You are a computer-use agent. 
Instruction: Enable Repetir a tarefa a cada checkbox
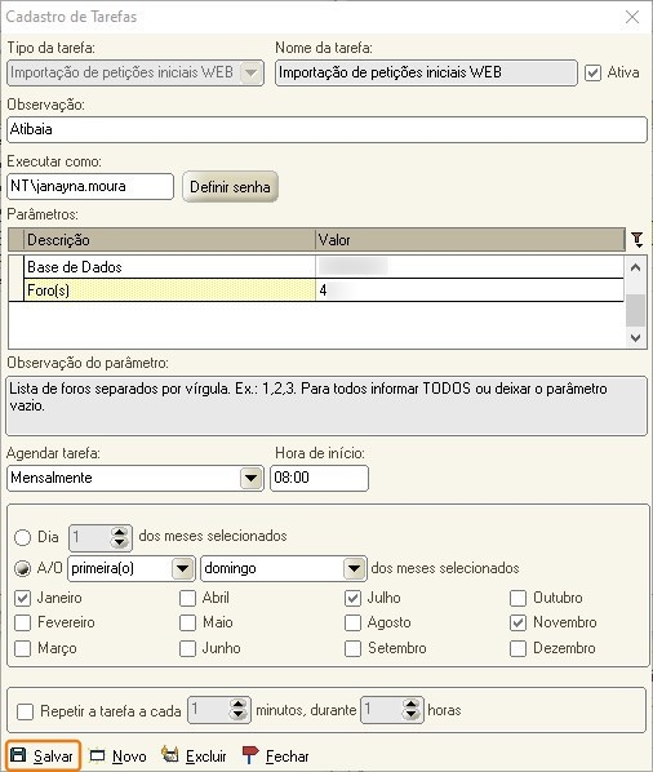(x=25, y=711)
